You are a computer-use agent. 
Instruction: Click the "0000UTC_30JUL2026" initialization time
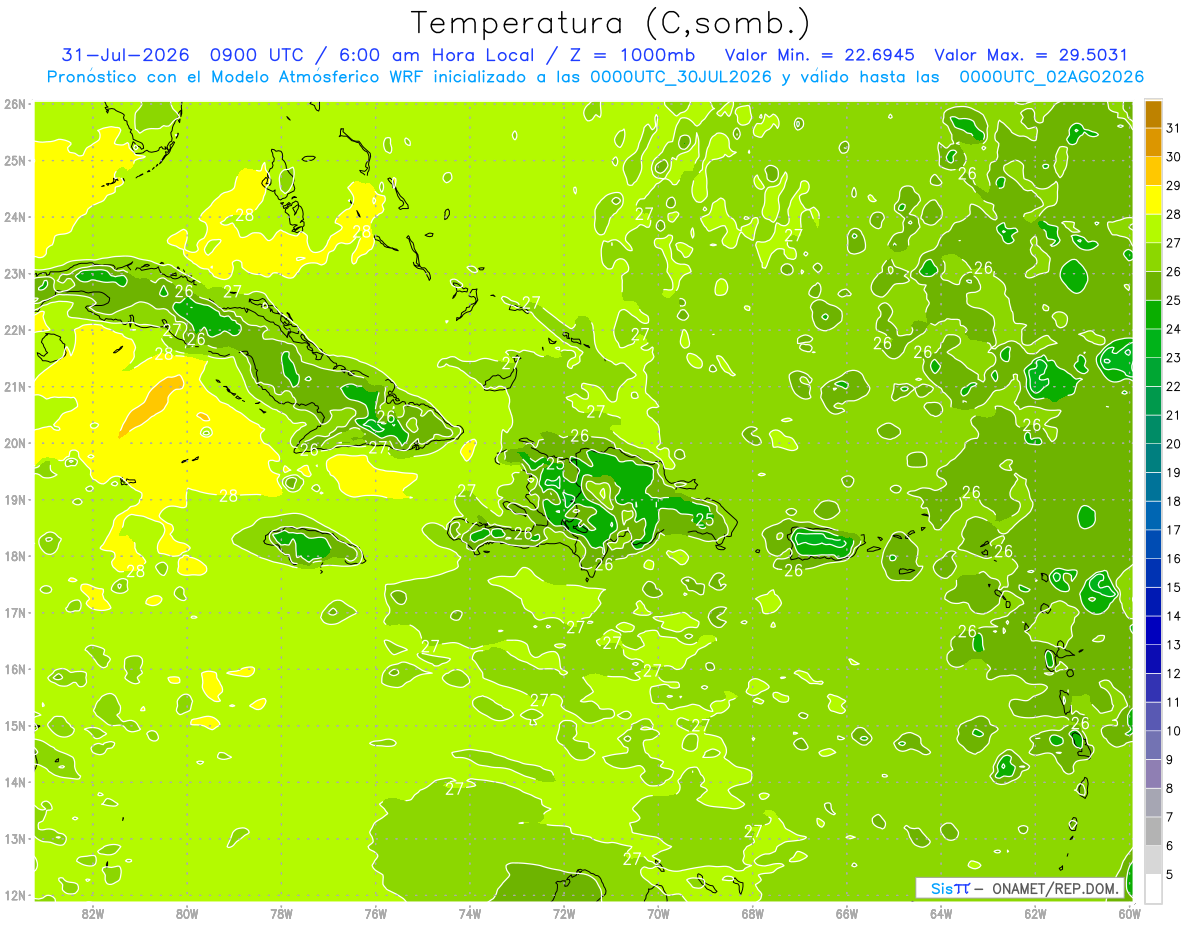point(681,77)
